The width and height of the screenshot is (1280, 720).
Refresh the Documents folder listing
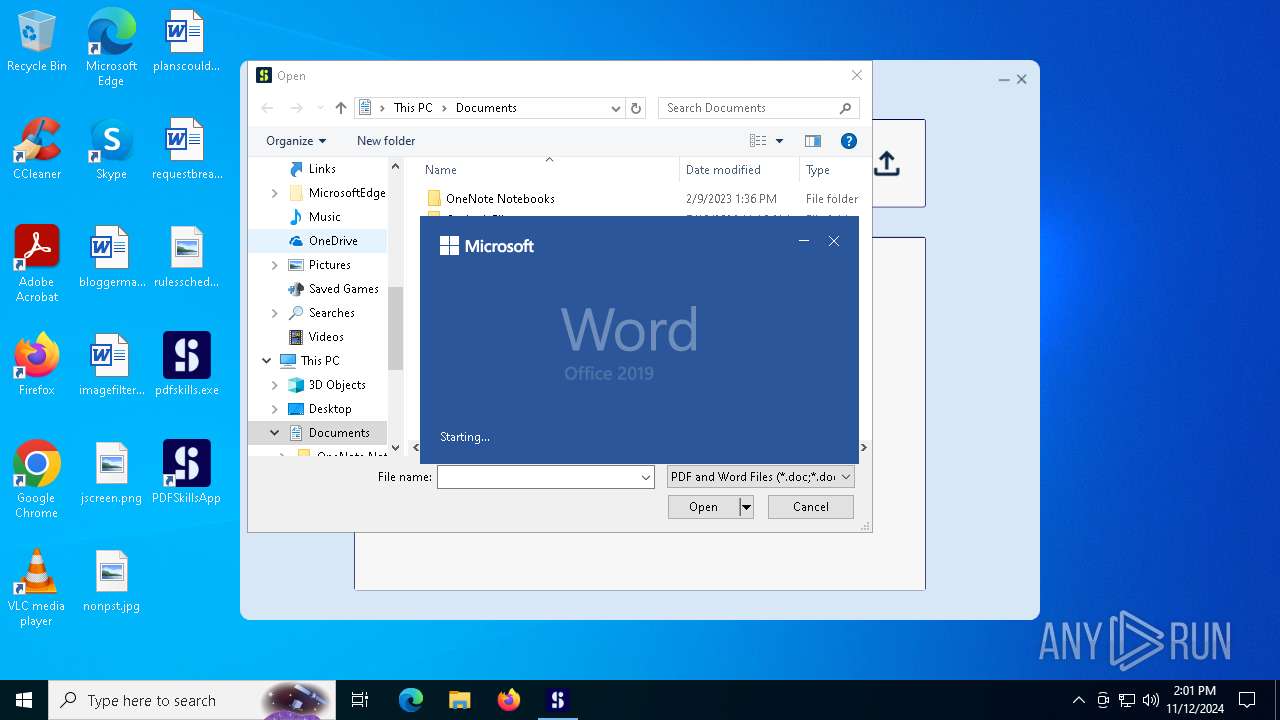(x=636, y=108)
